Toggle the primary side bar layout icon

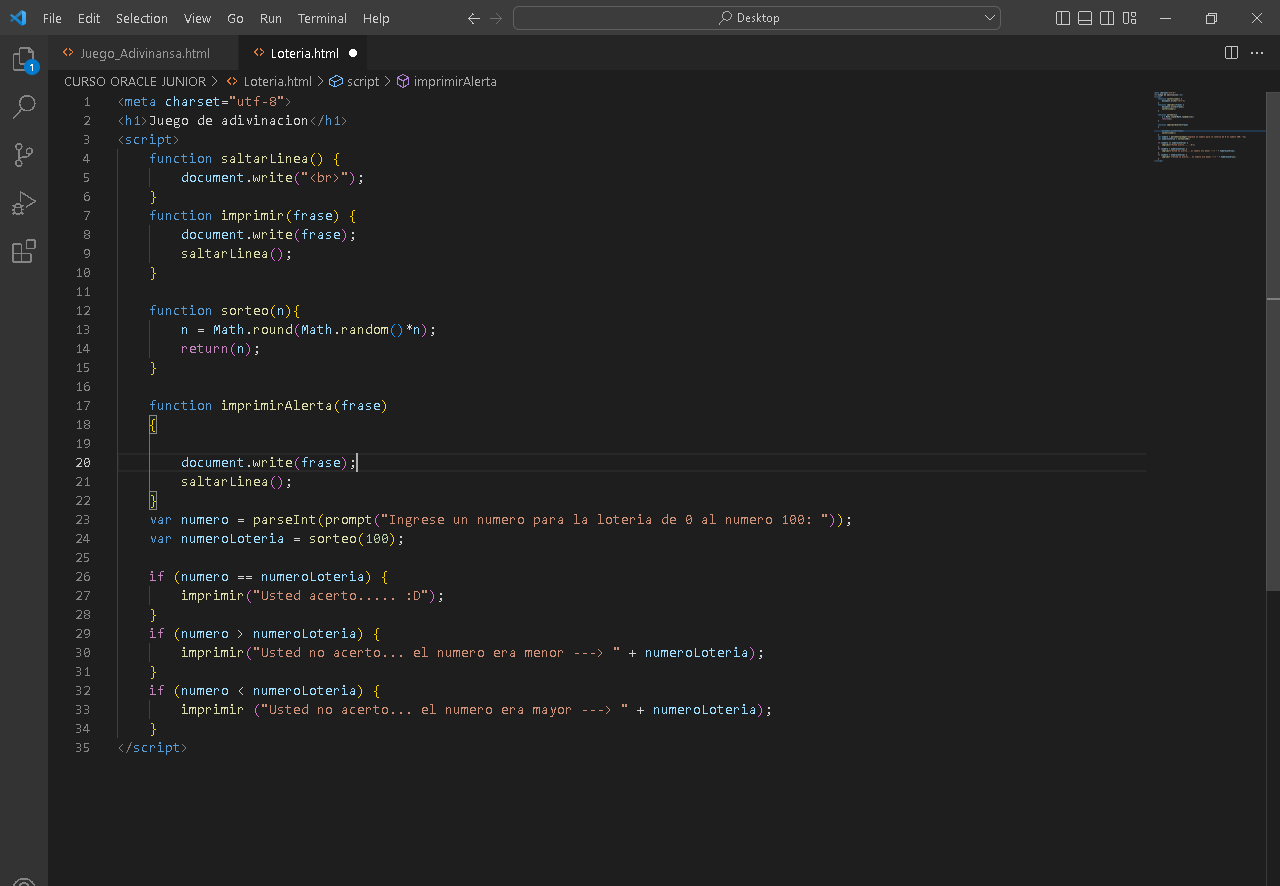pyautogui.click(x=1063, y=18)
